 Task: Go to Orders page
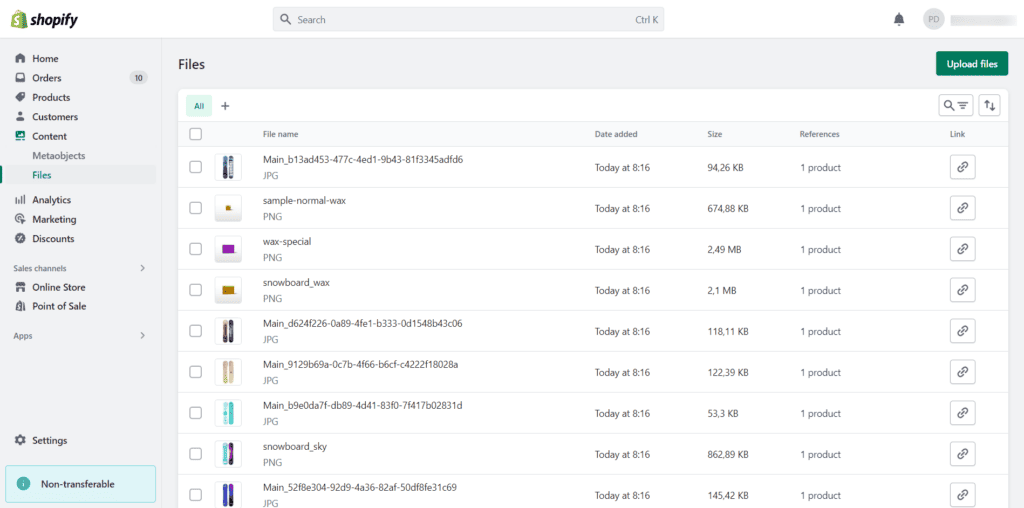click(x=46, y=78)
